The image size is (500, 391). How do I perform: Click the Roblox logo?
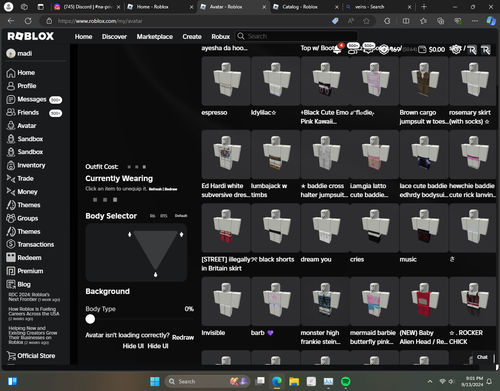pyautogui.click(x=31, y=36)
